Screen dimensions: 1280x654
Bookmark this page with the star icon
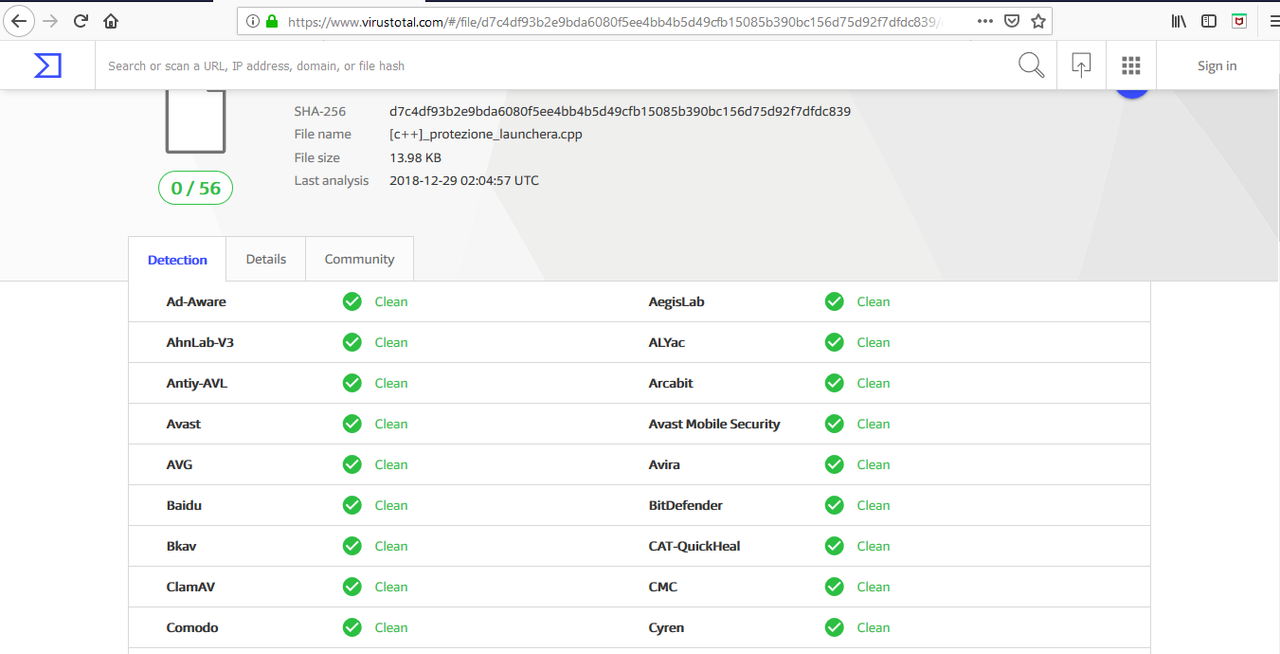click(1039, 21)
